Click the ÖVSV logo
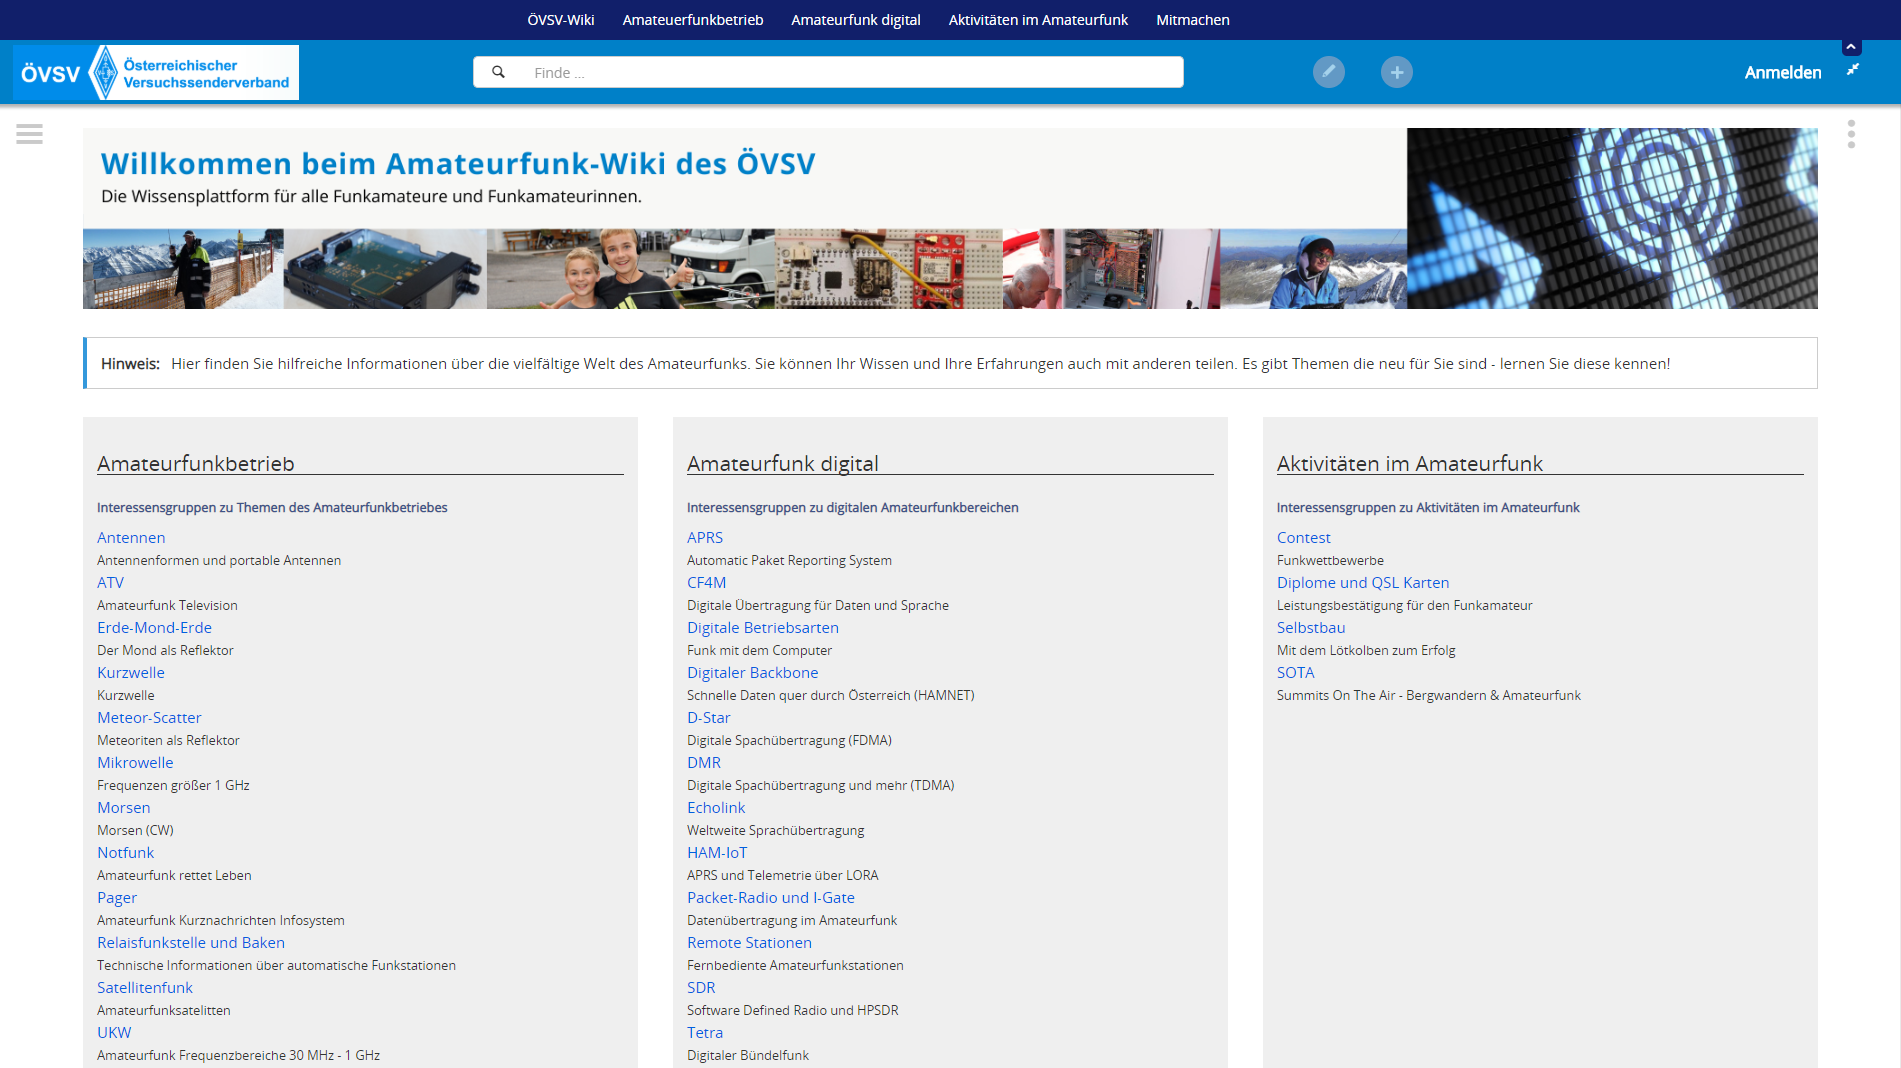 156,72
